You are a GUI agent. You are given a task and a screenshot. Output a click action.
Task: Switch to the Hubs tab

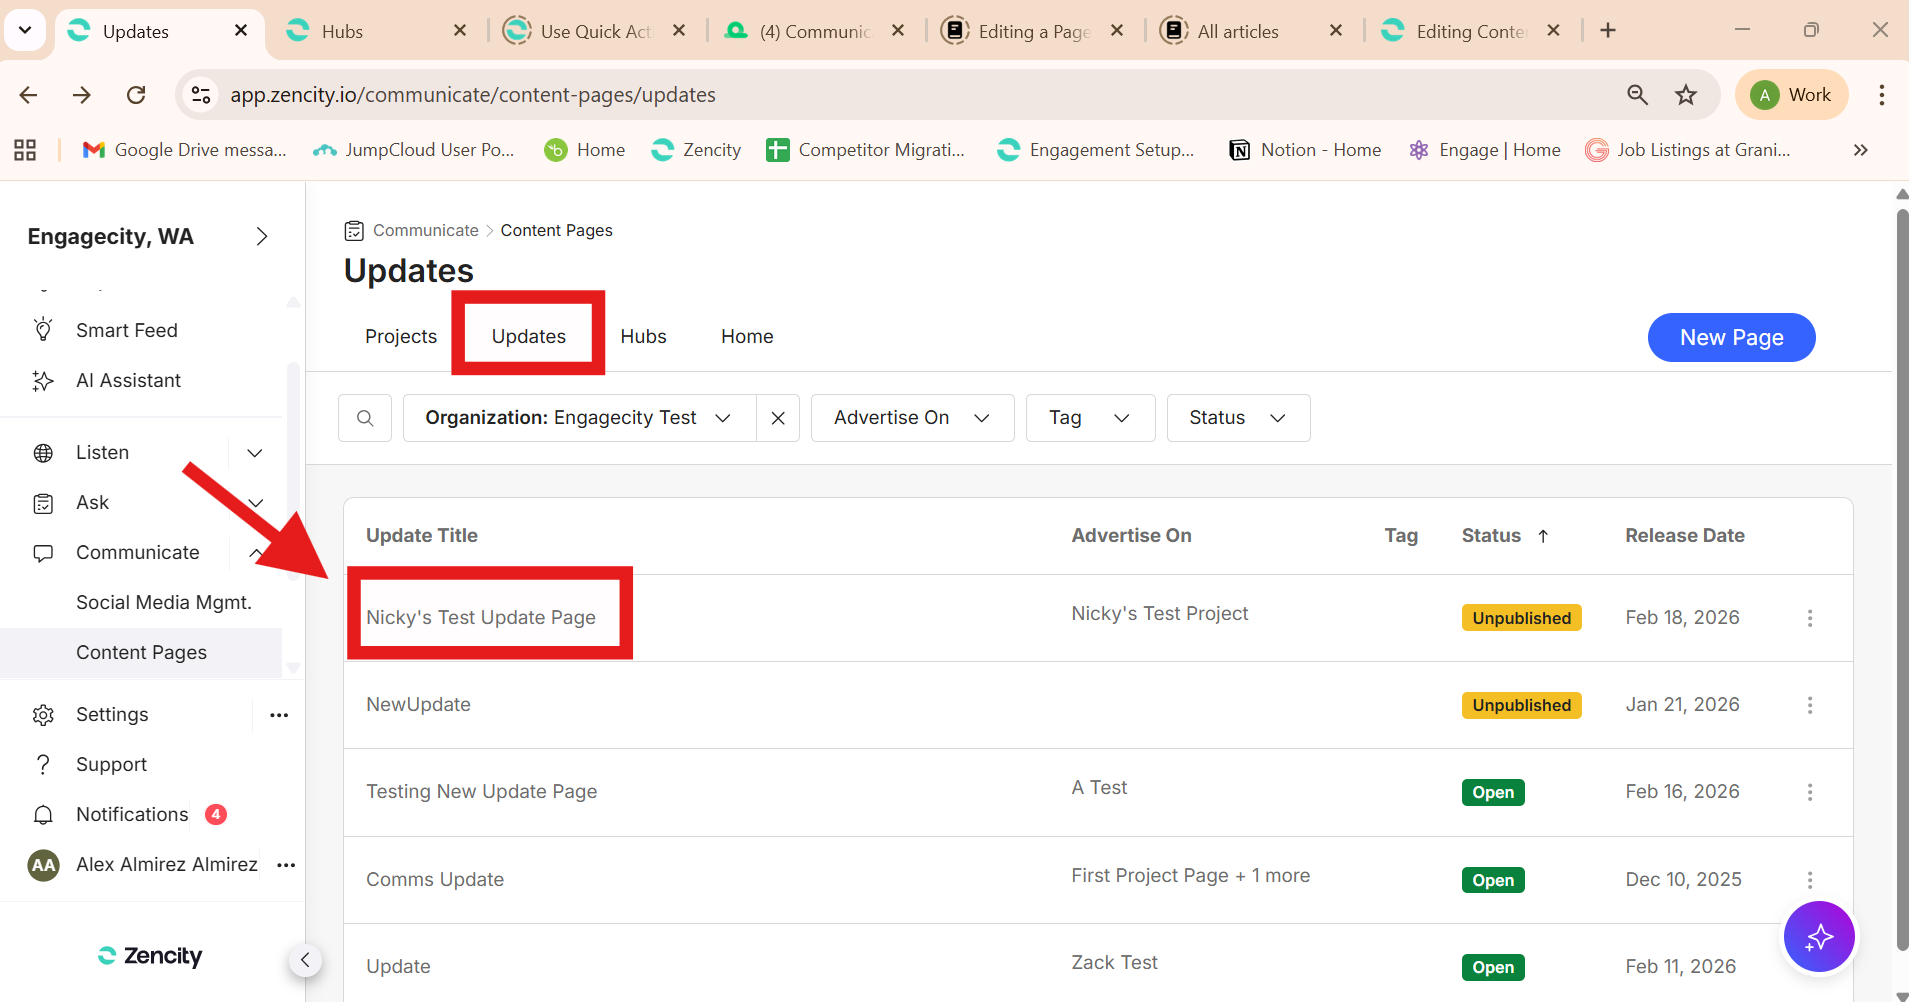click(643, 337)
